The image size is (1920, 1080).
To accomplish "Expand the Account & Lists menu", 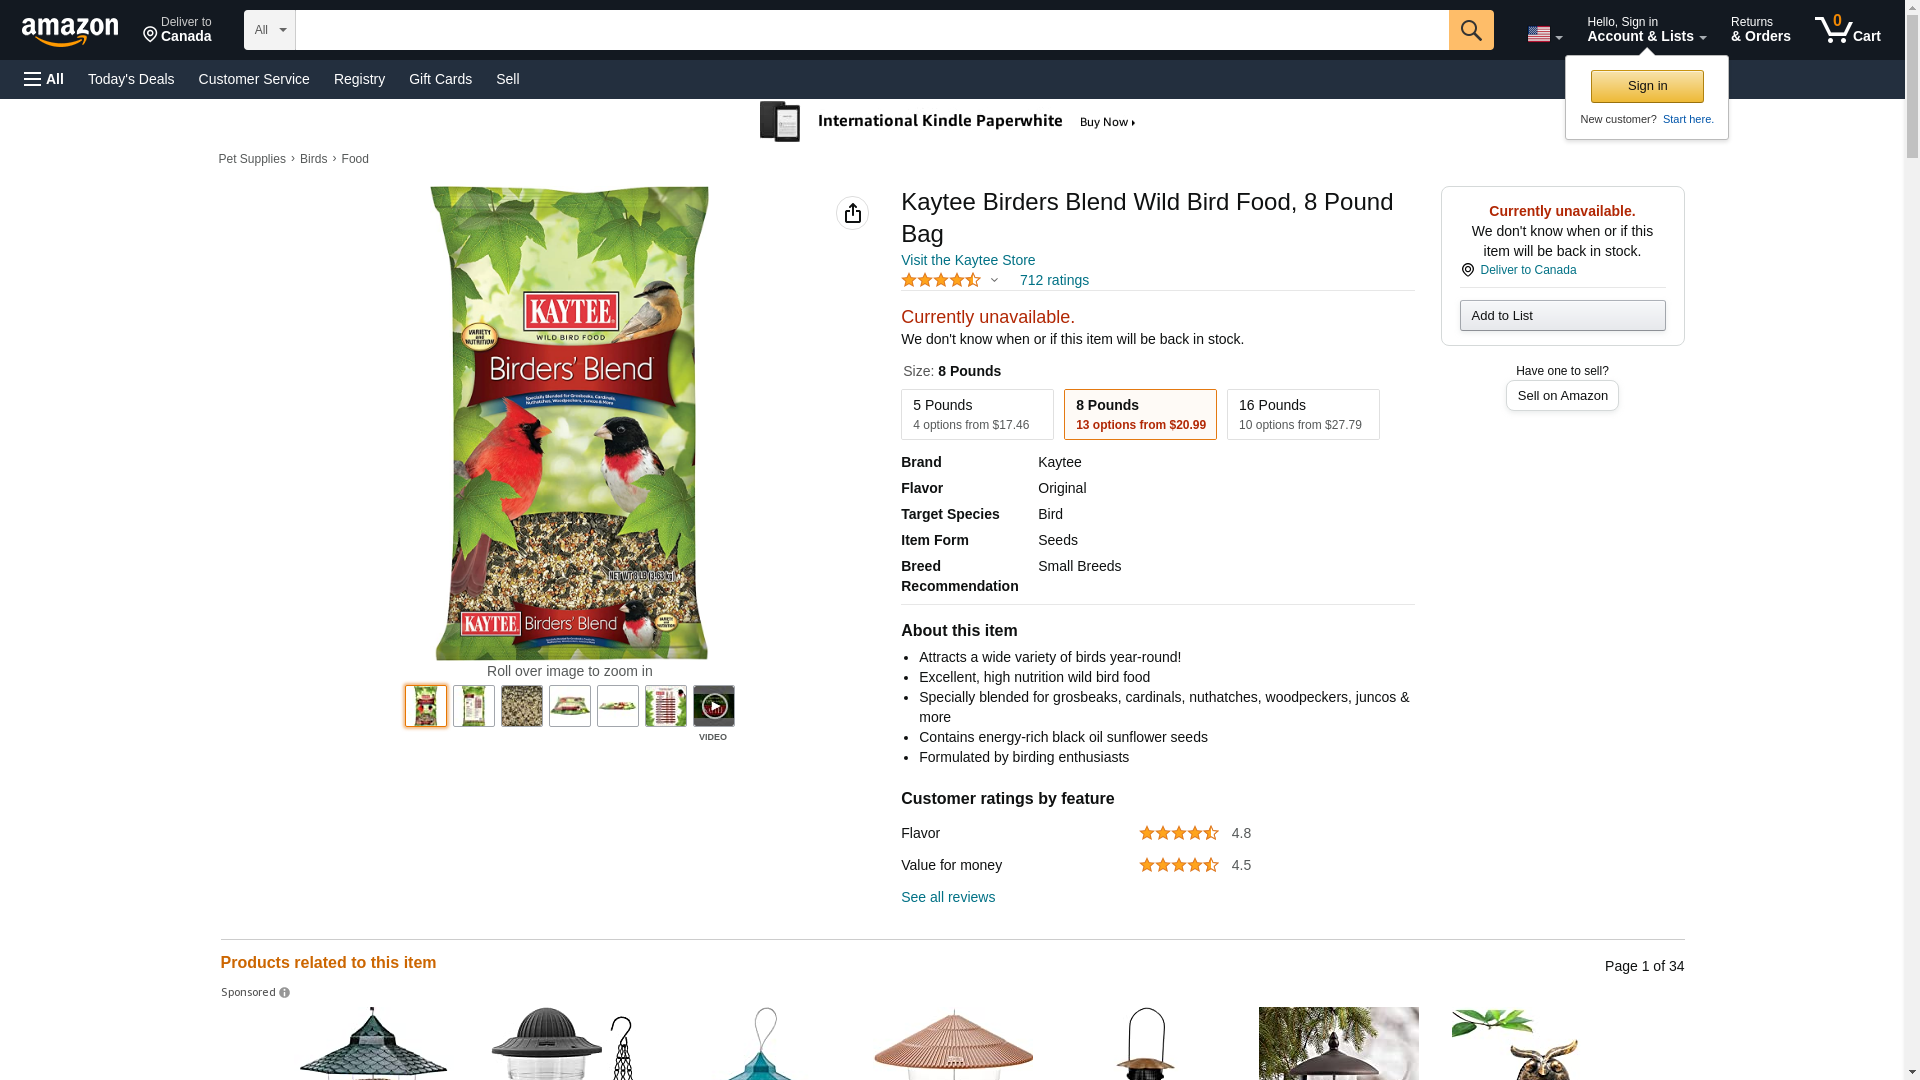I will point(1646,30).
